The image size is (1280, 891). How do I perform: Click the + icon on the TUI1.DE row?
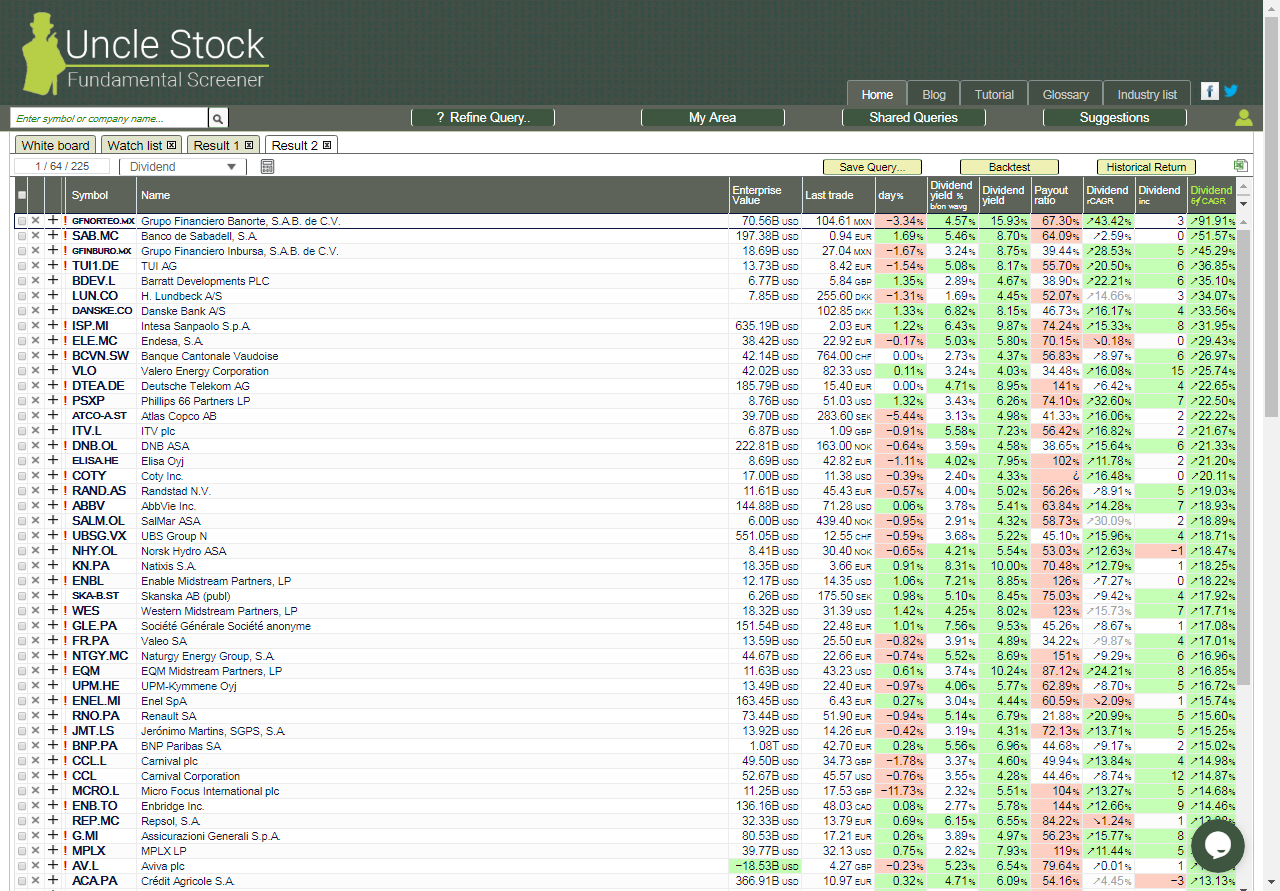click(x=53, y=266)
